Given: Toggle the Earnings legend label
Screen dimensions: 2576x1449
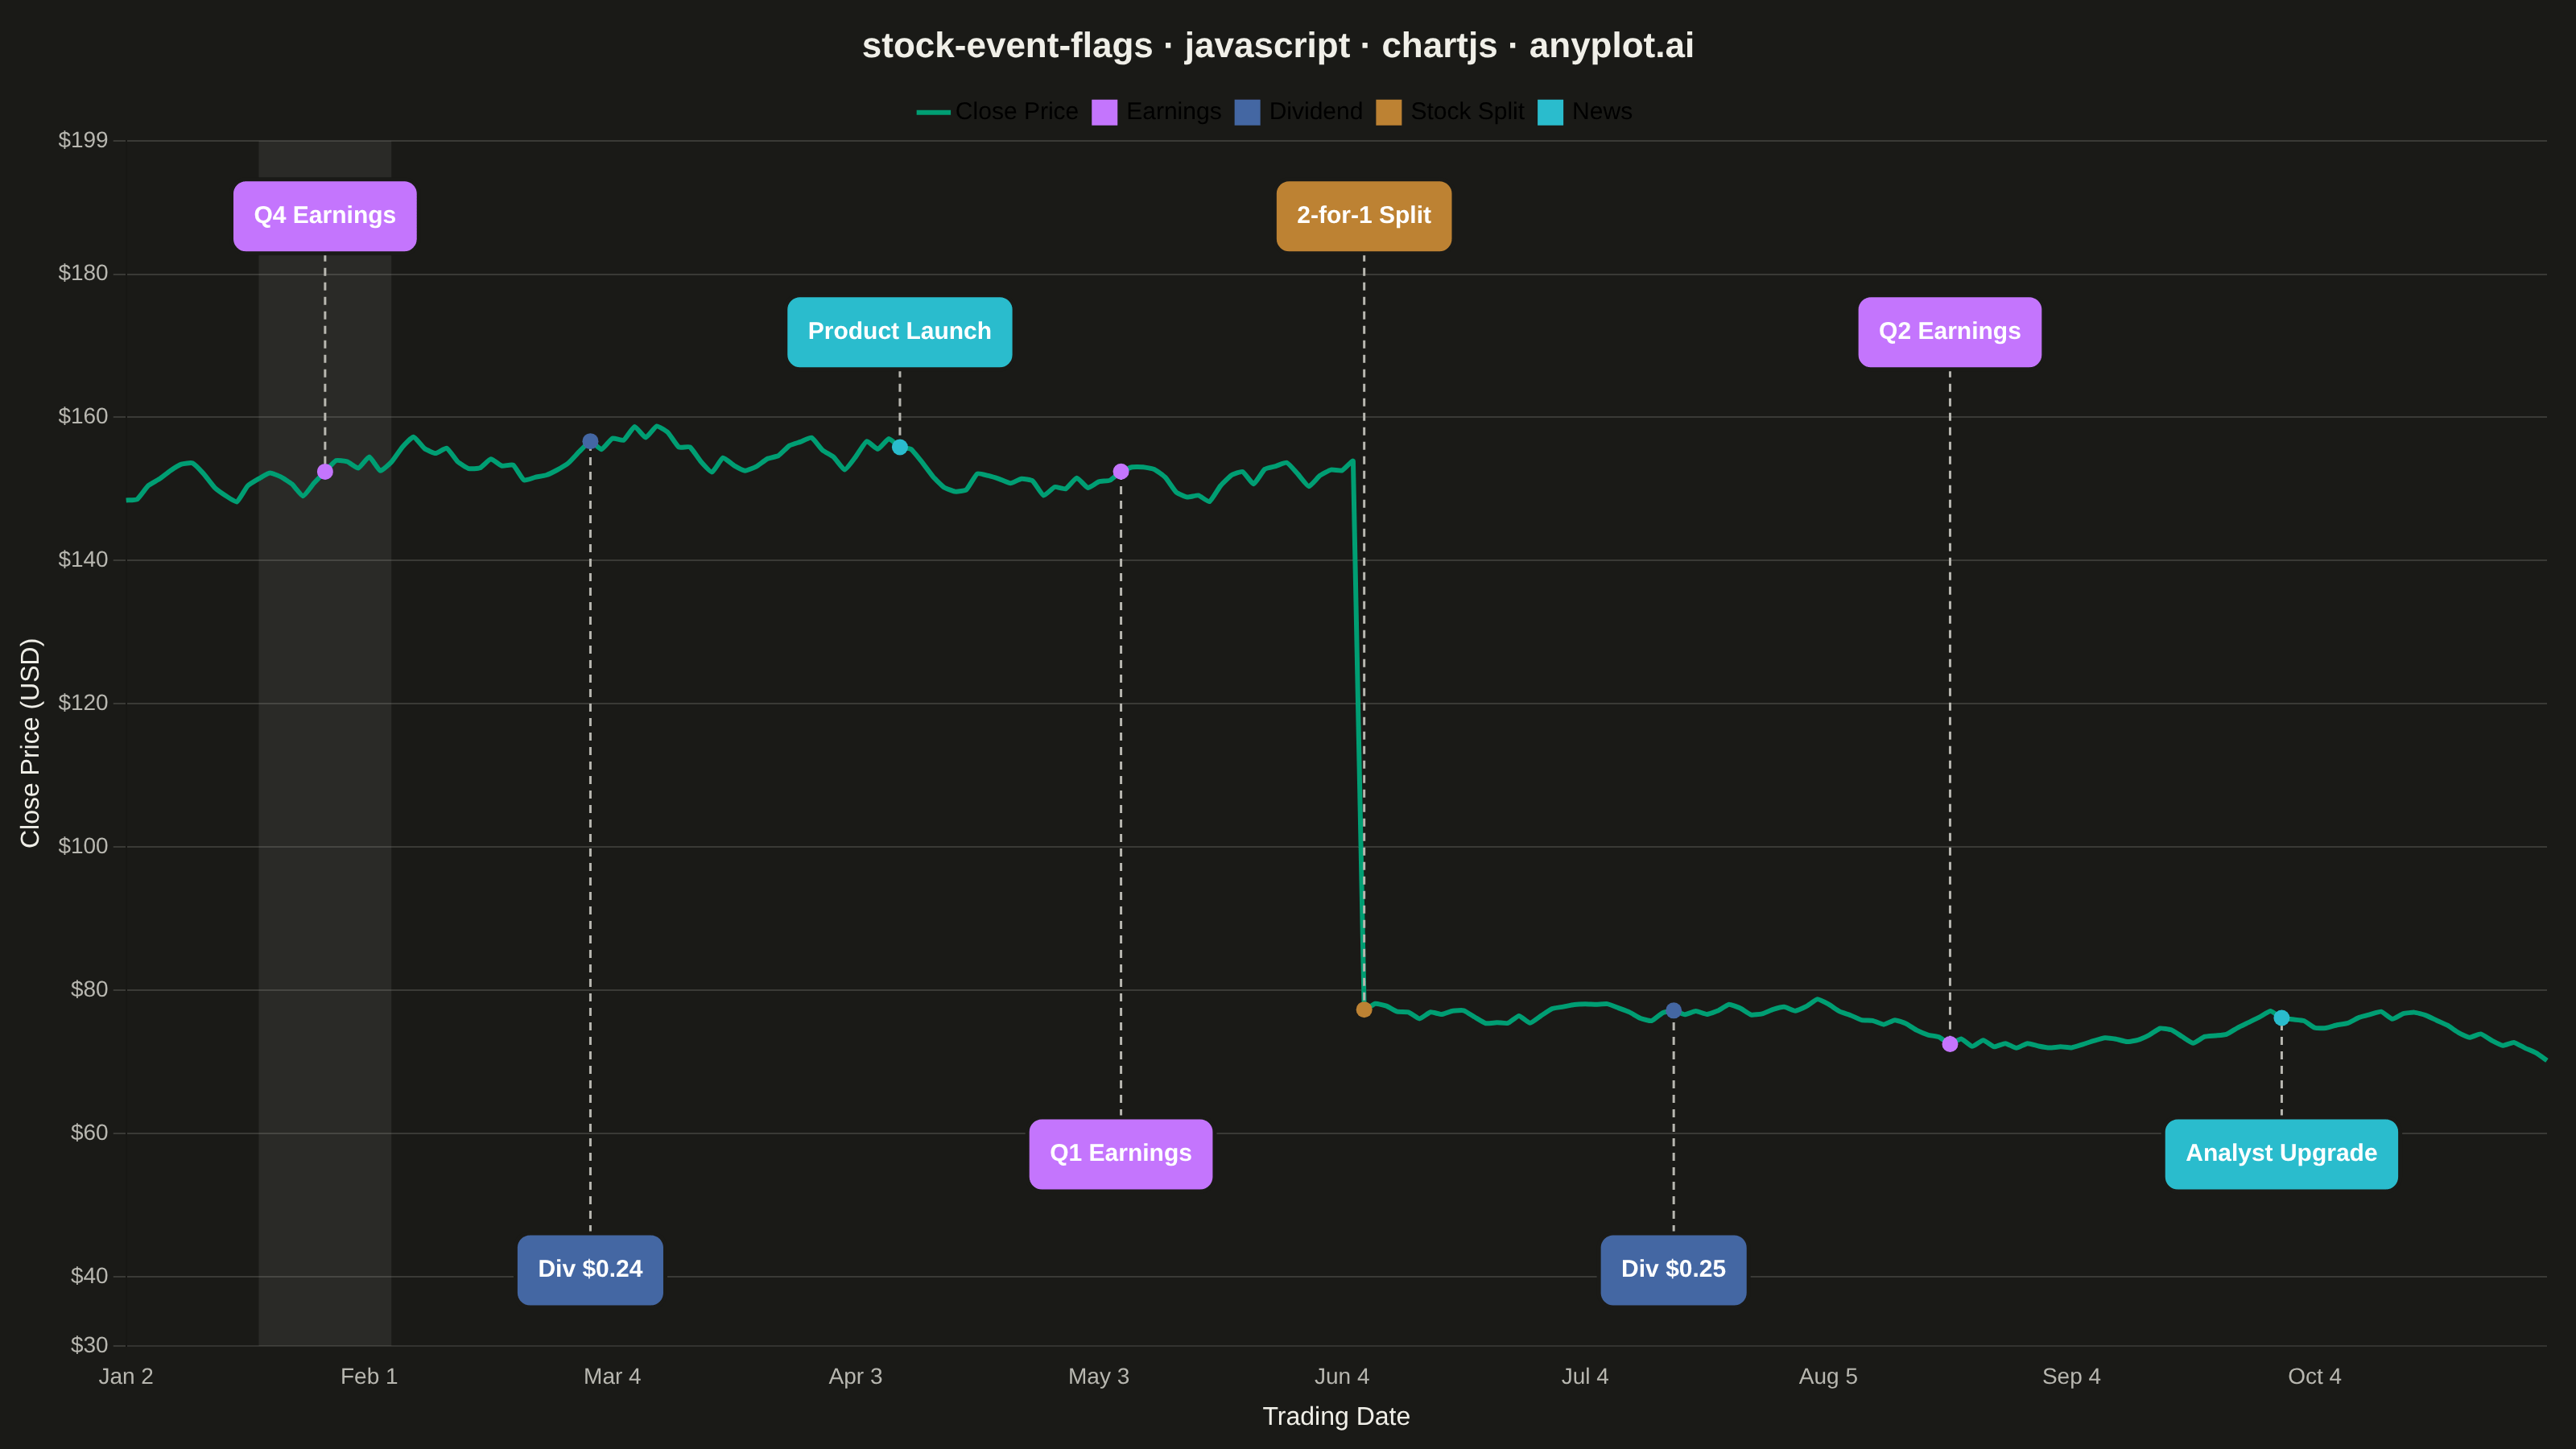Looking at the screenshot, I should (x=1174, y=112).
